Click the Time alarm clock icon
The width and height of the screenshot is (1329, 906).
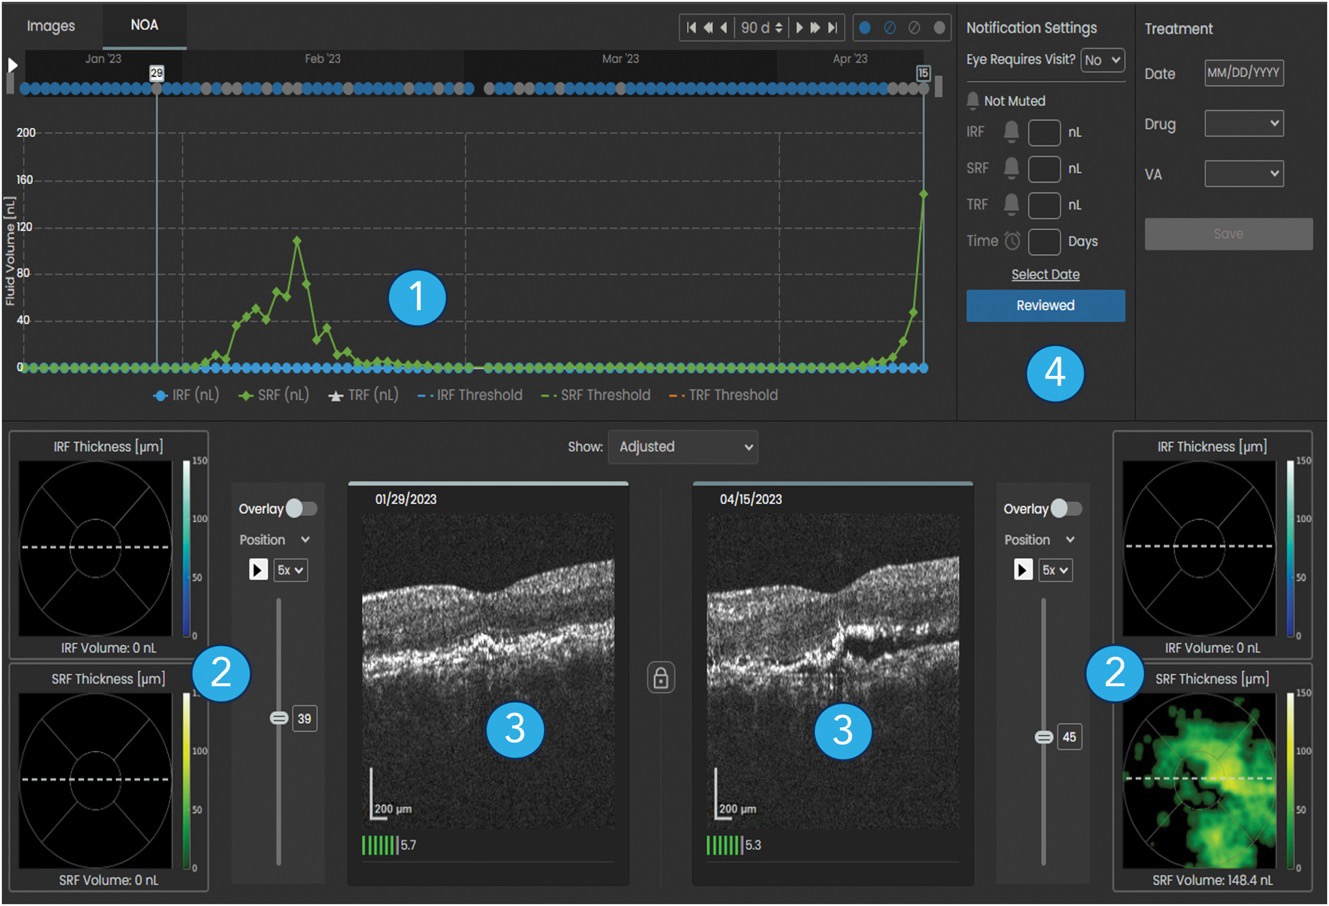[1013, 241]
